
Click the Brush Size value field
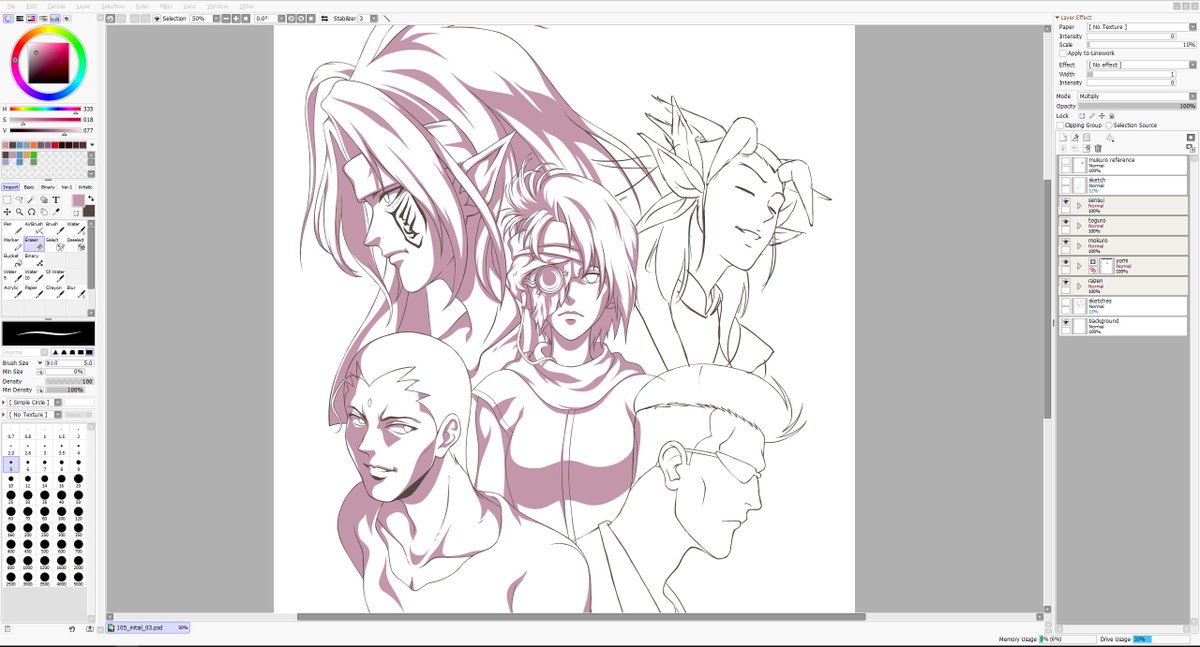click(70, 363)
